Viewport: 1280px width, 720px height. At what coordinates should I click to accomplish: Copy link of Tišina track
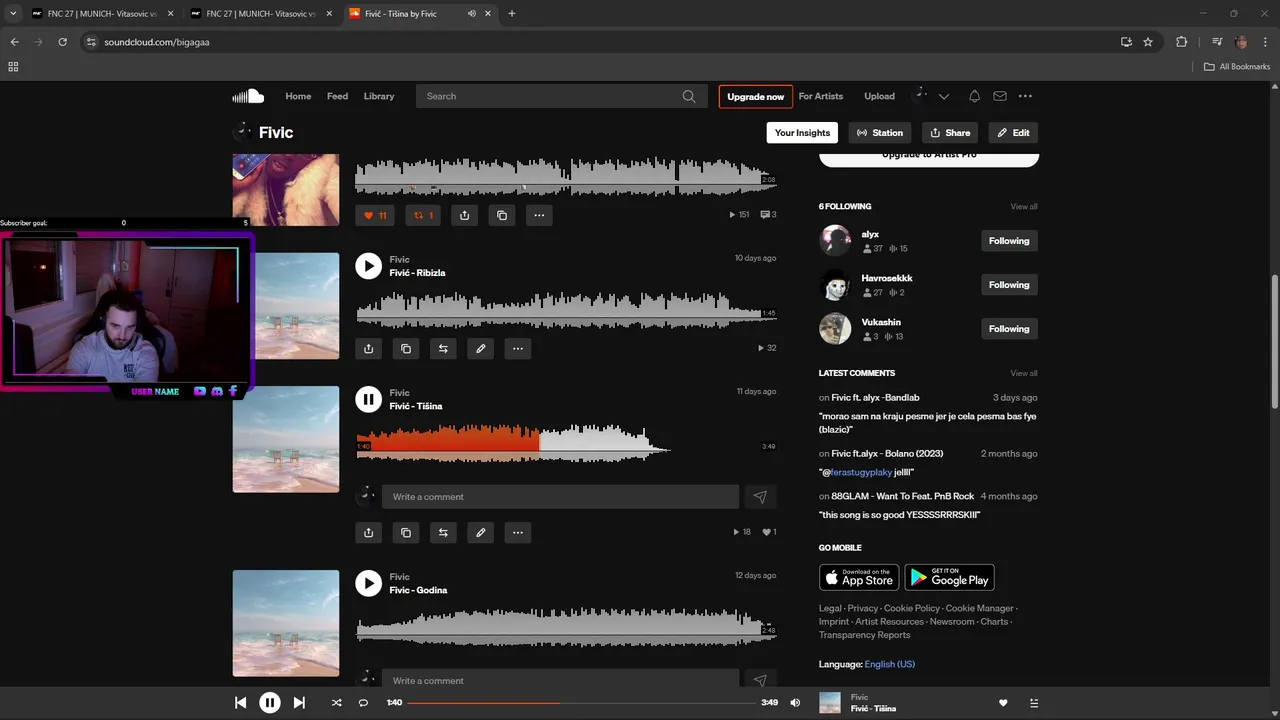click(406, 533)
